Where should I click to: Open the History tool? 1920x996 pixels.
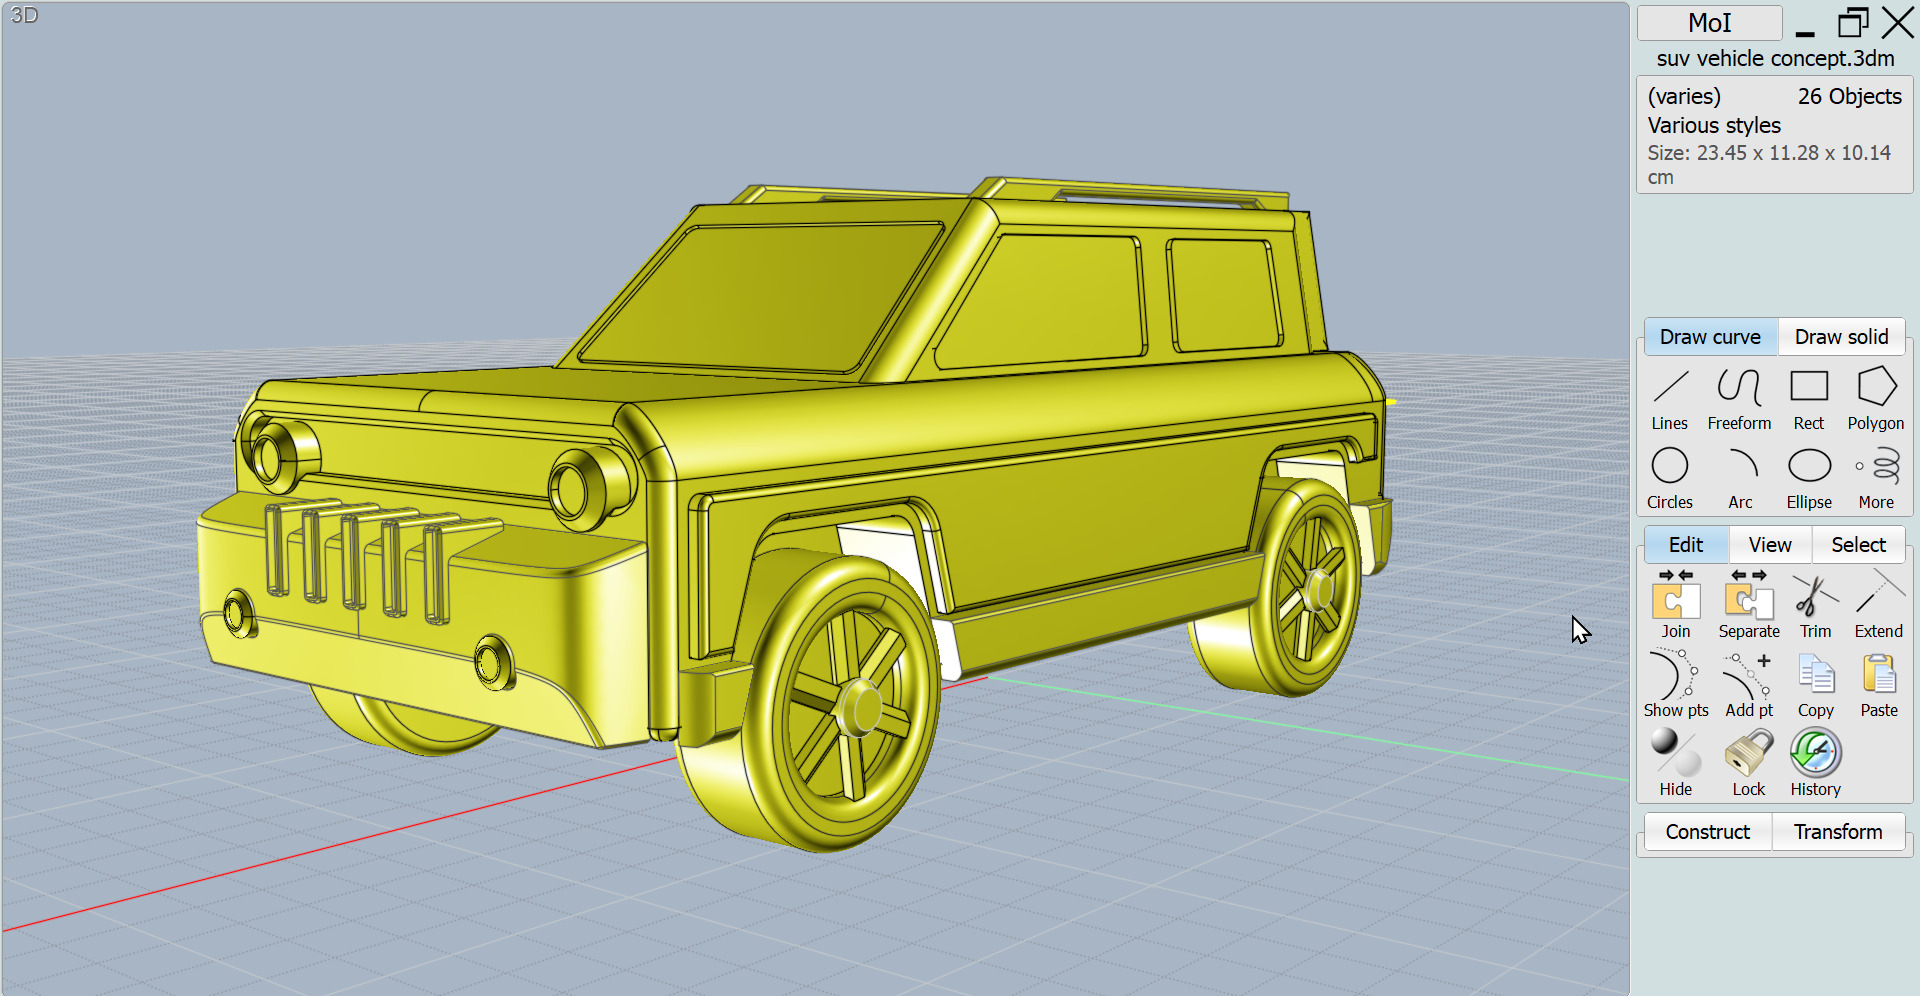[1816, 763]
